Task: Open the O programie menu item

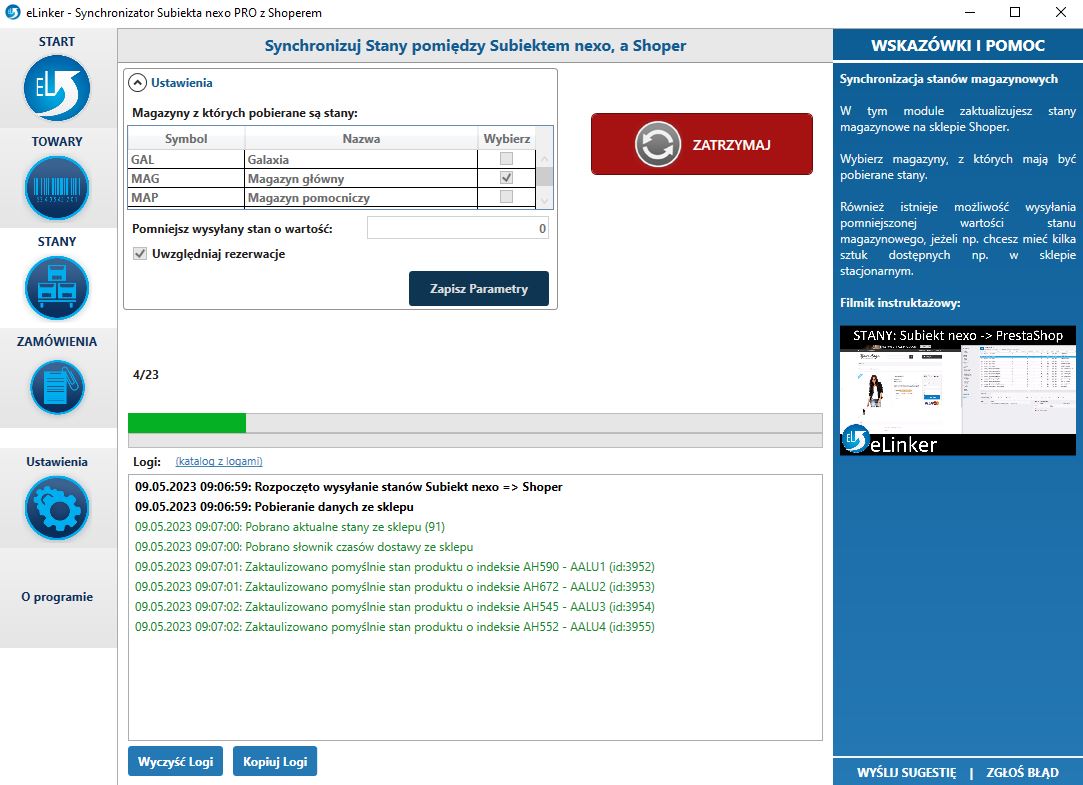Action: 57,597
